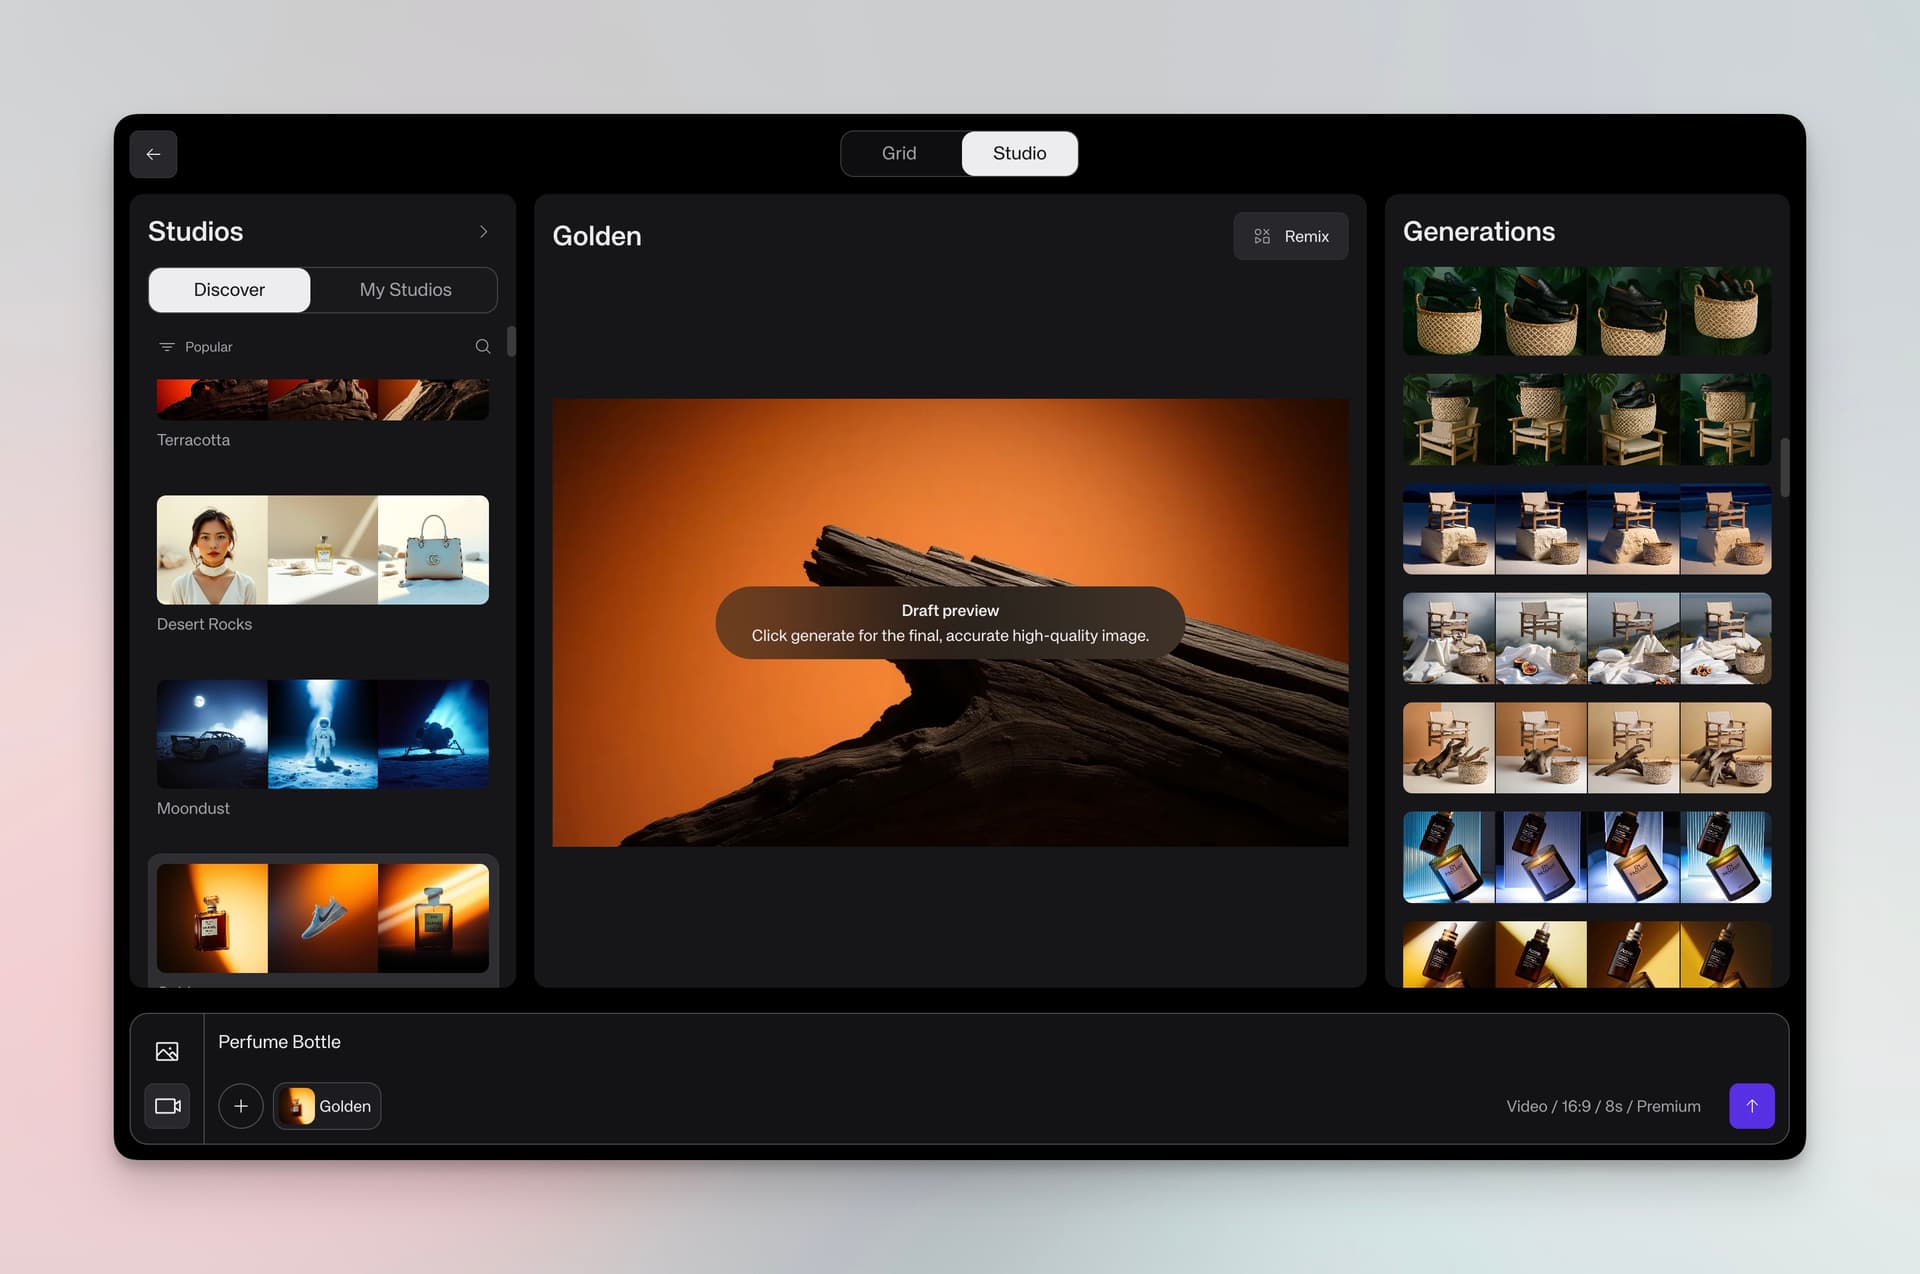The image size is (1920, 1274).
Task: Select the Studio view tab
Action: tap(1019, 153)
